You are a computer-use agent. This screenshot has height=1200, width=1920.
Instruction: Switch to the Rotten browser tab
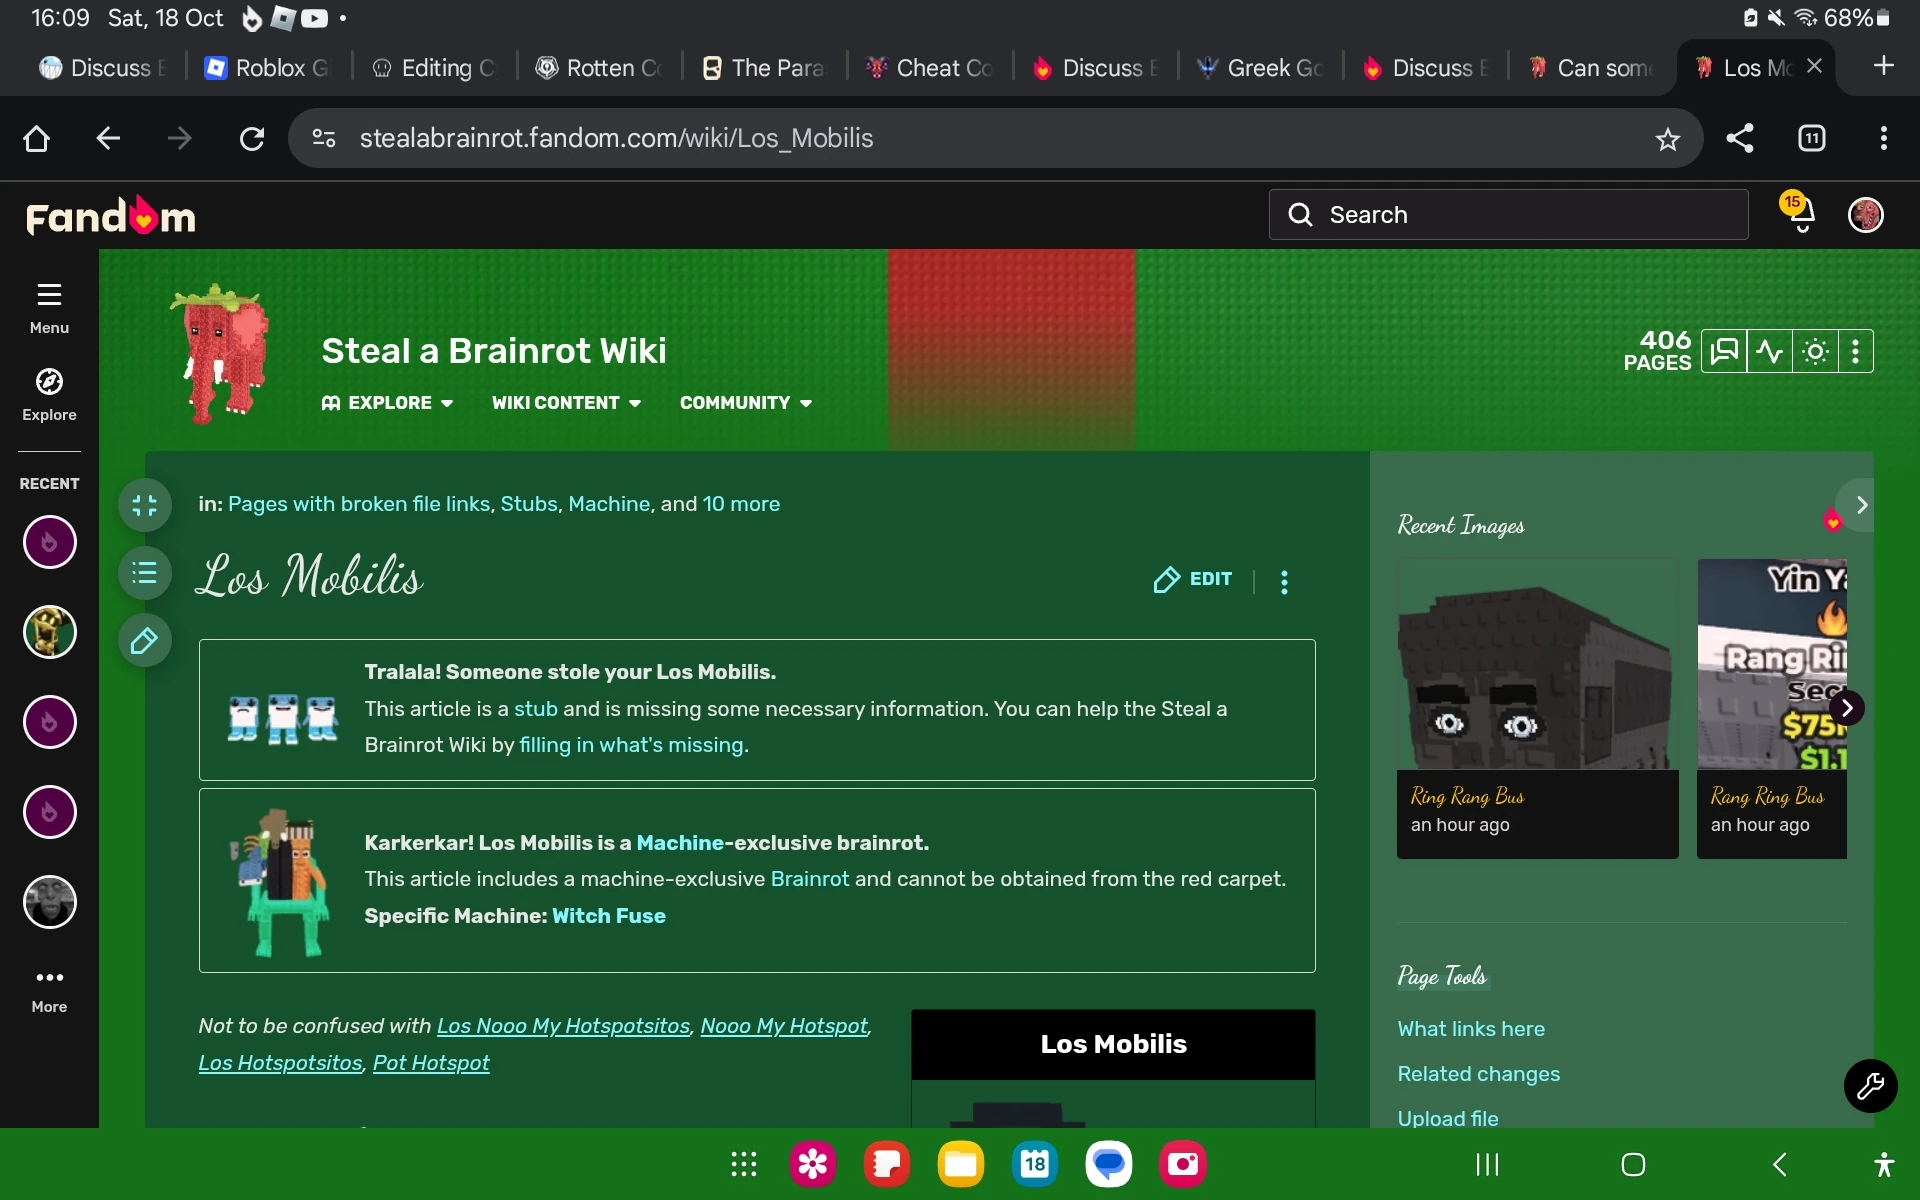point(600,68)
